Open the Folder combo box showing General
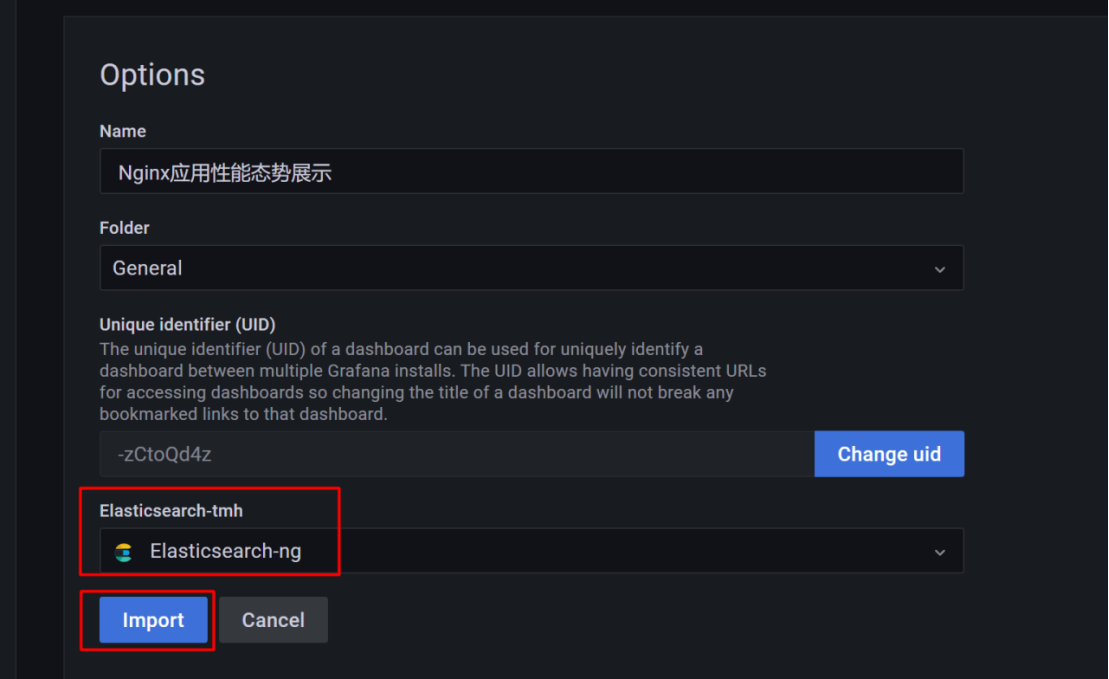 point(532,268)
